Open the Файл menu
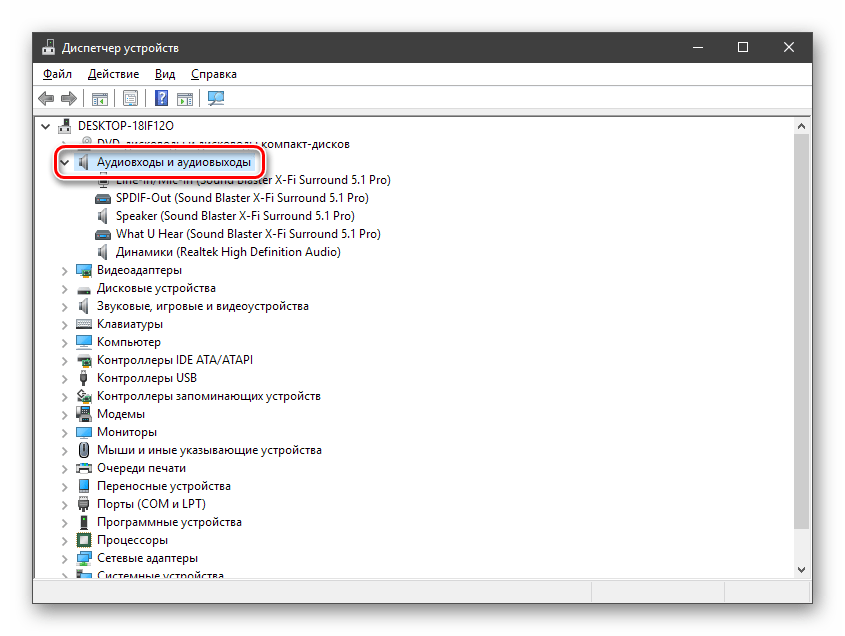 tap(57, 74)
